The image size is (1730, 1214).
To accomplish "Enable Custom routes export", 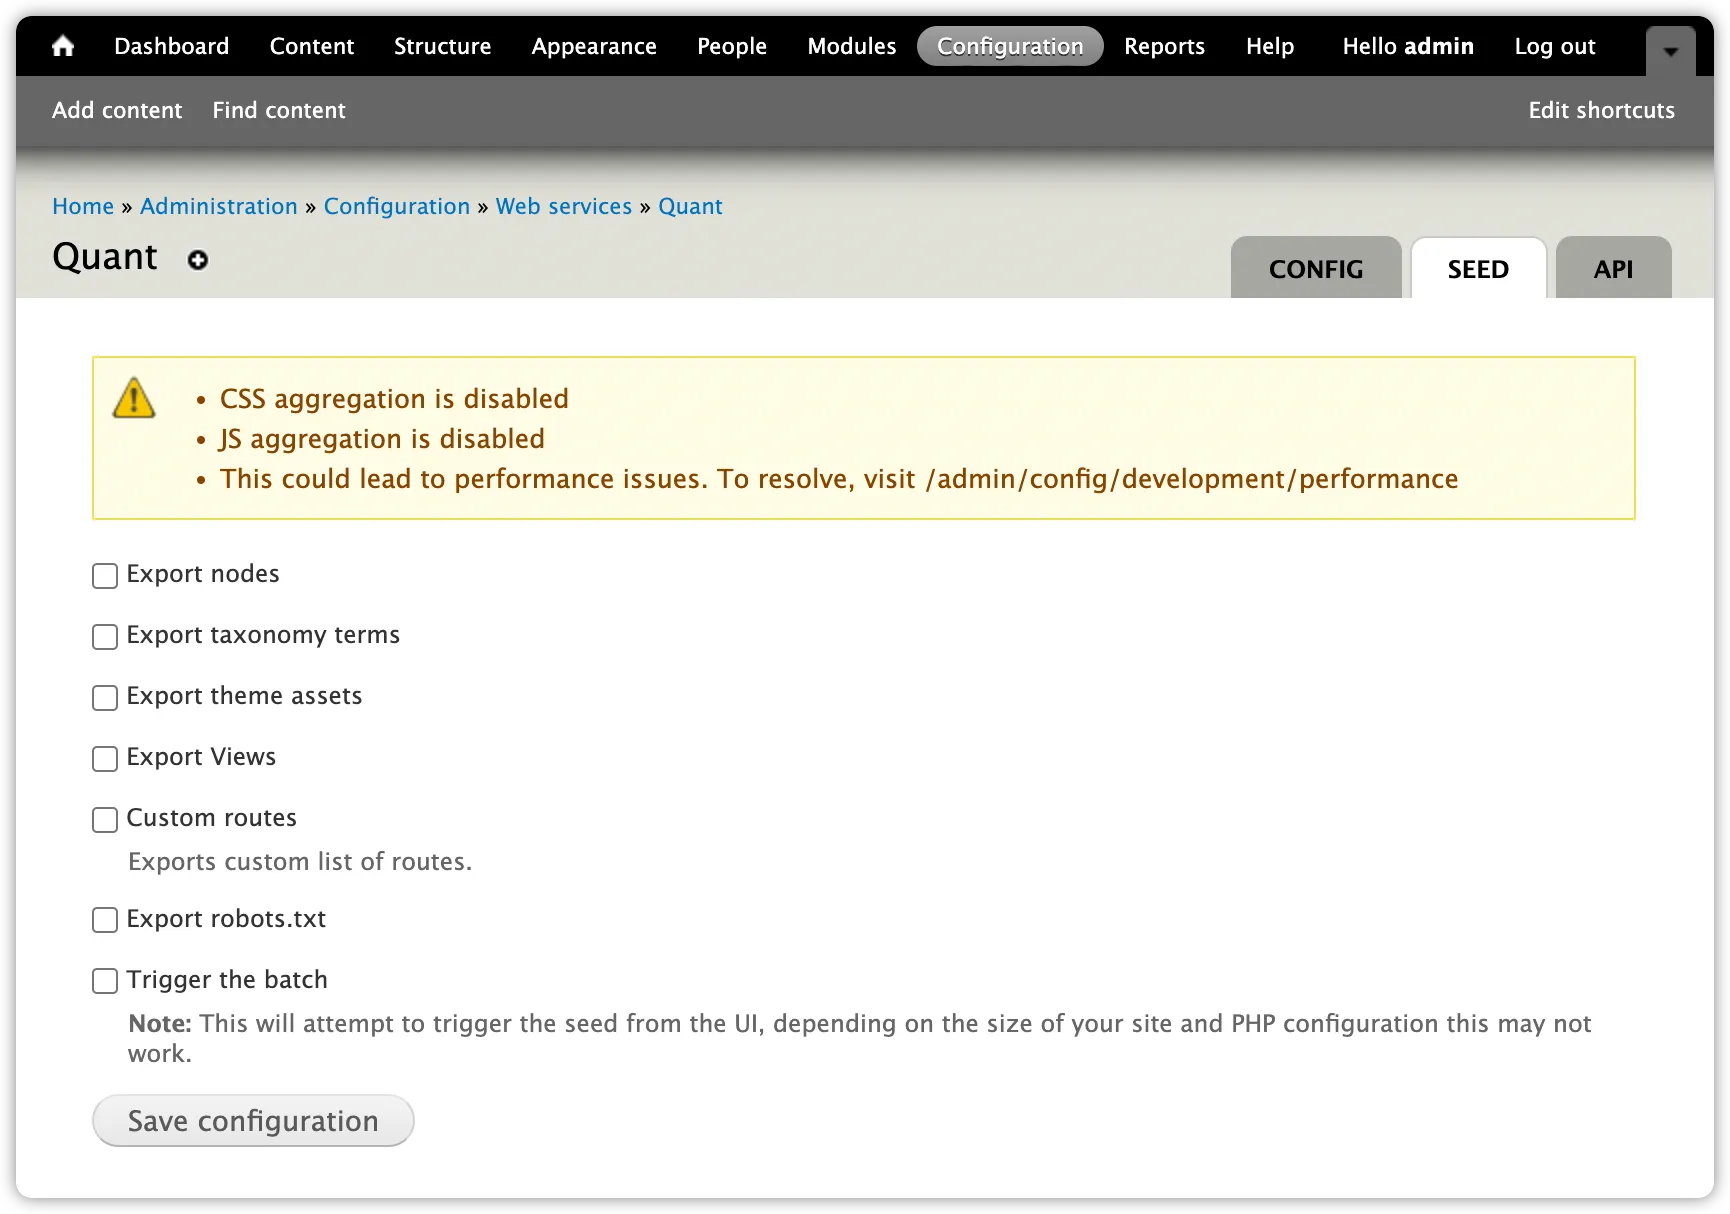I will (104, 819).
